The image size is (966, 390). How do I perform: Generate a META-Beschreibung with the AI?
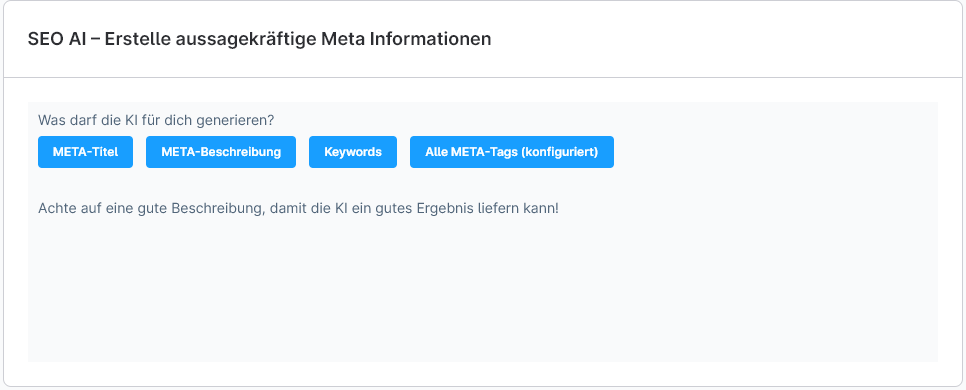pyautogui.click(x=221, y=152)
